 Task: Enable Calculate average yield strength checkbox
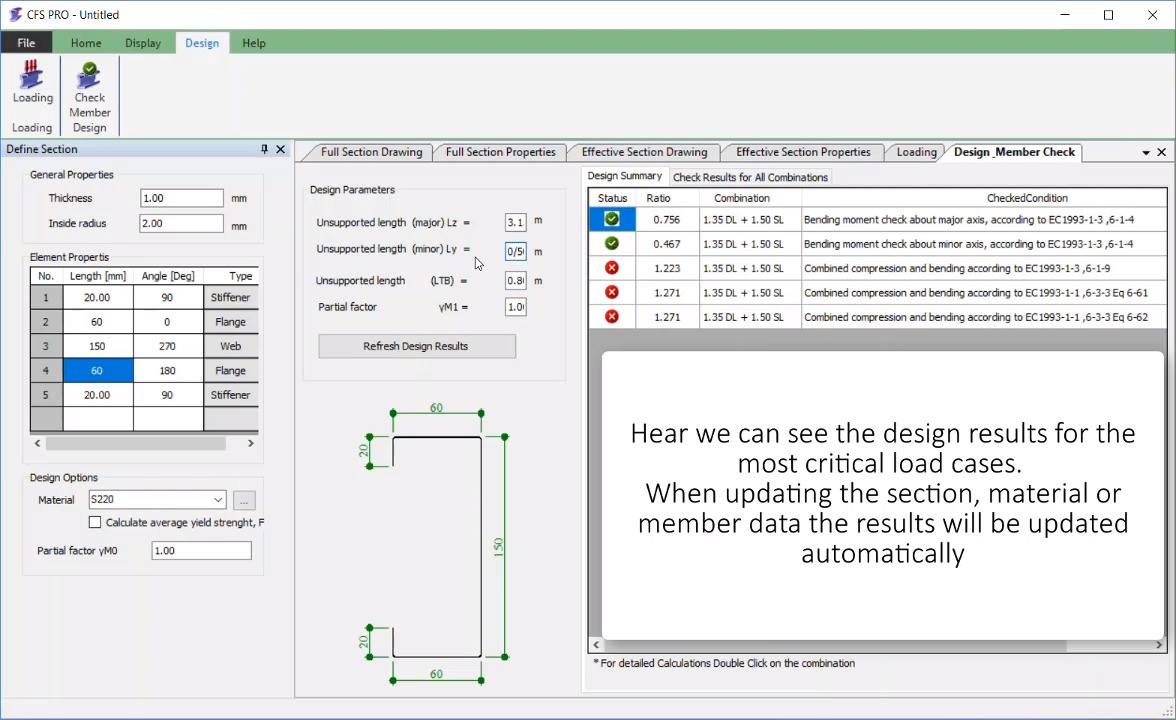click(x=94, y=522)
